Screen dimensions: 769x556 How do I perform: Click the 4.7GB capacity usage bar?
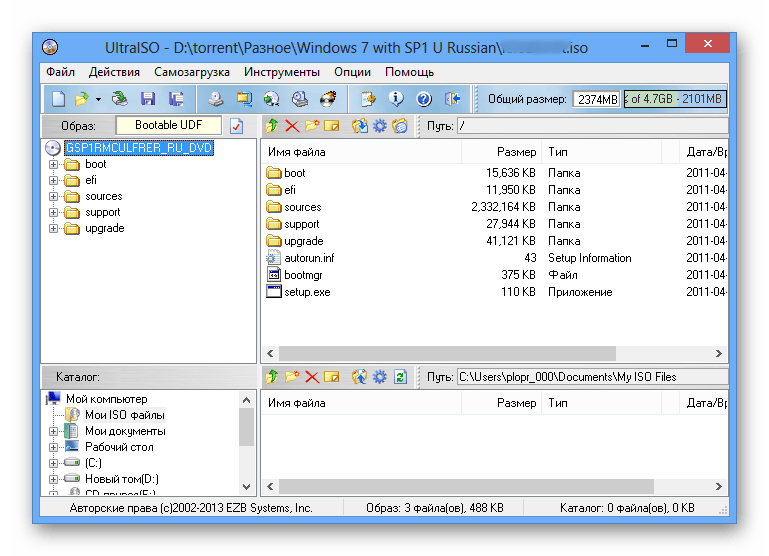[675, 99]
